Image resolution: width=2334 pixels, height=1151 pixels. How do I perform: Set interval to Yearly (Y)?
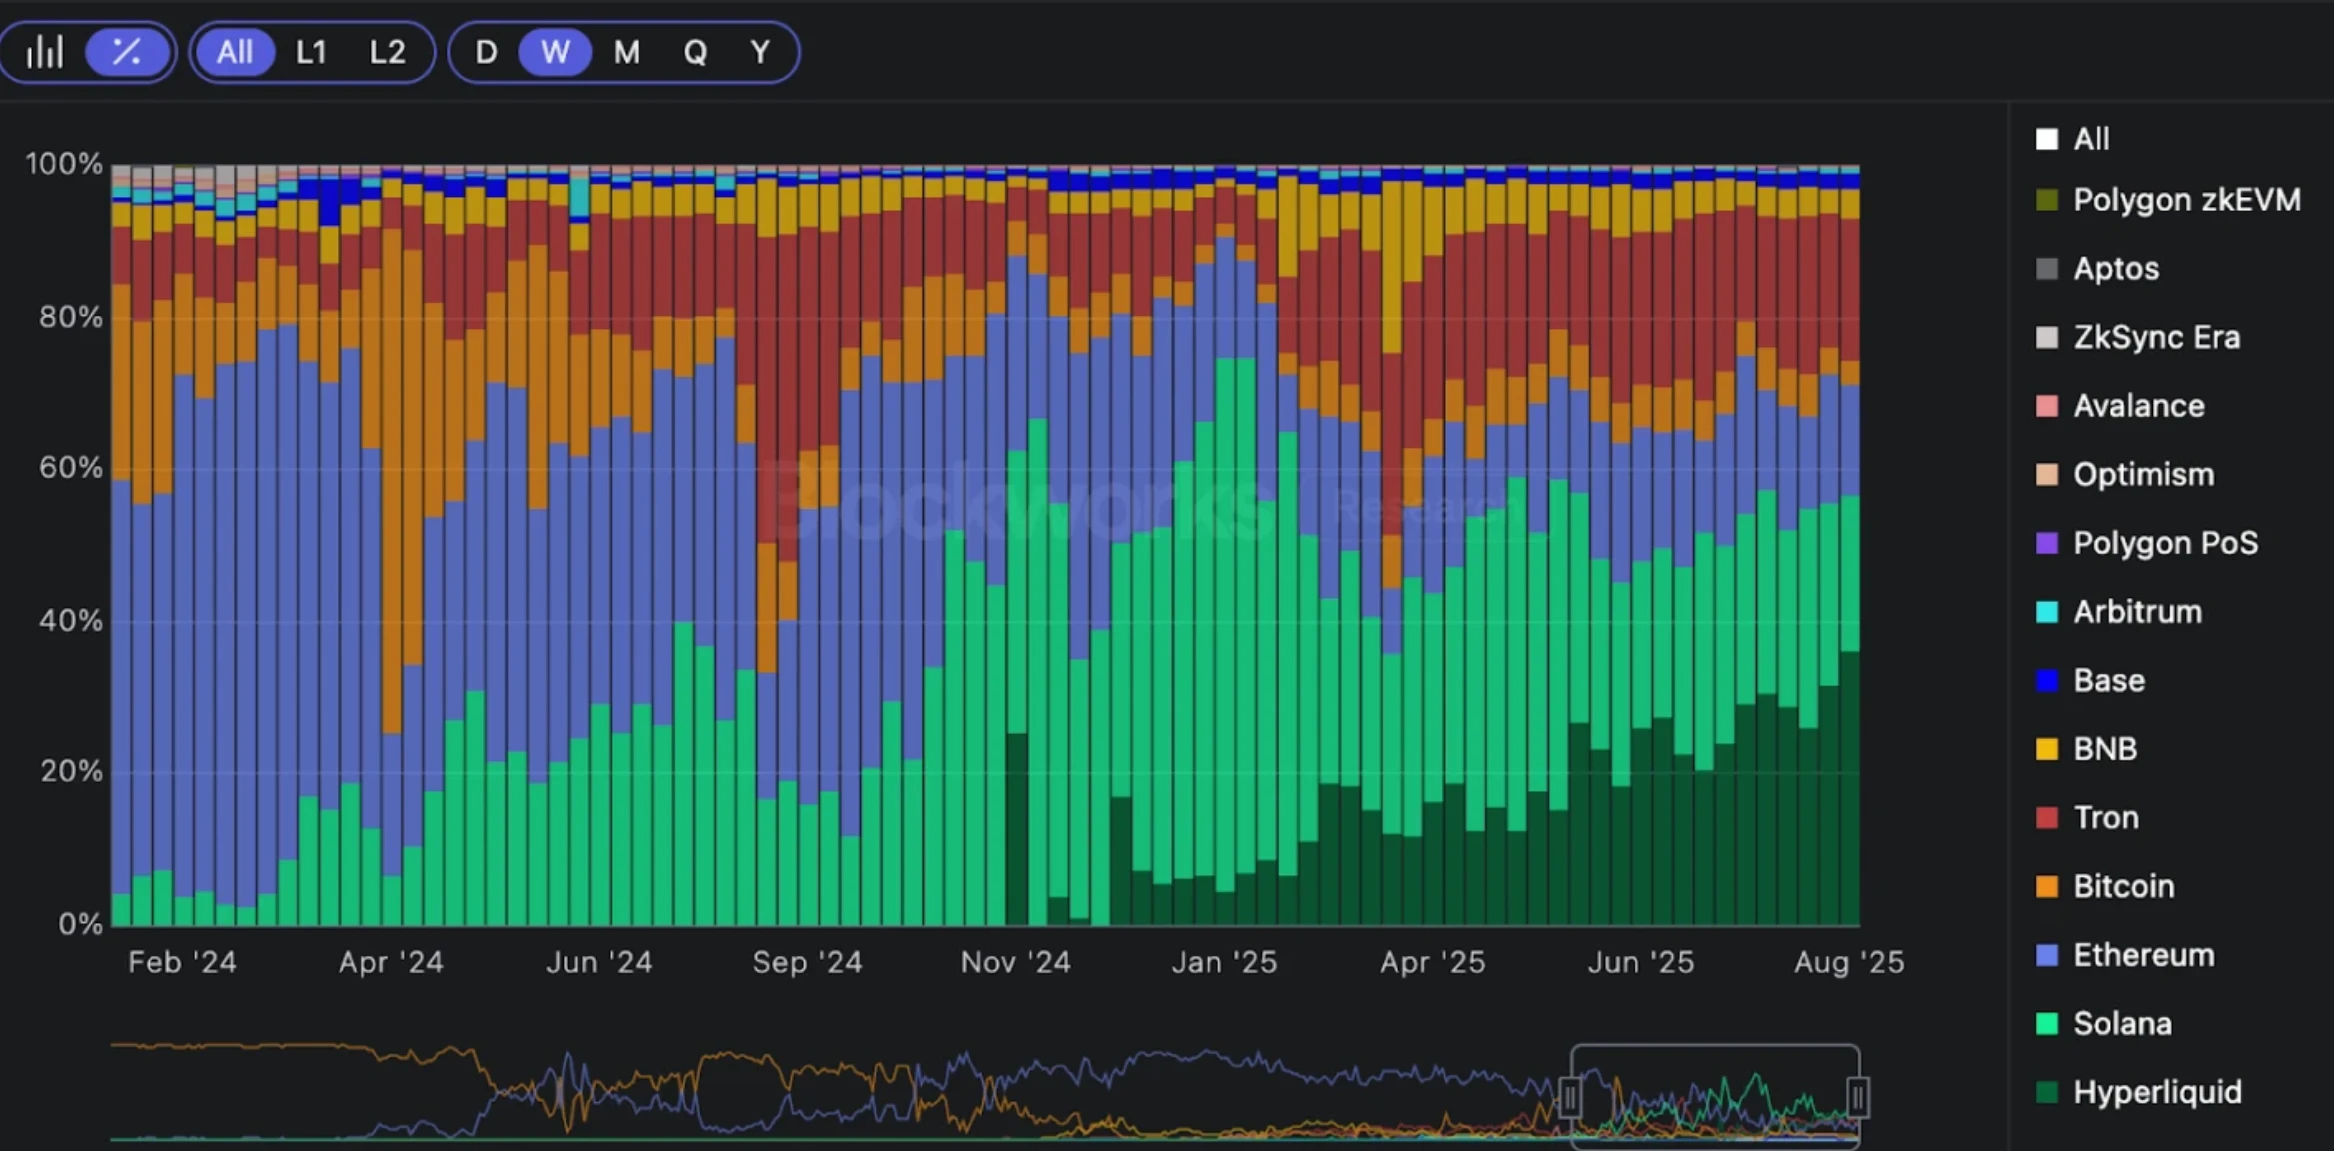tap(760, 52)
